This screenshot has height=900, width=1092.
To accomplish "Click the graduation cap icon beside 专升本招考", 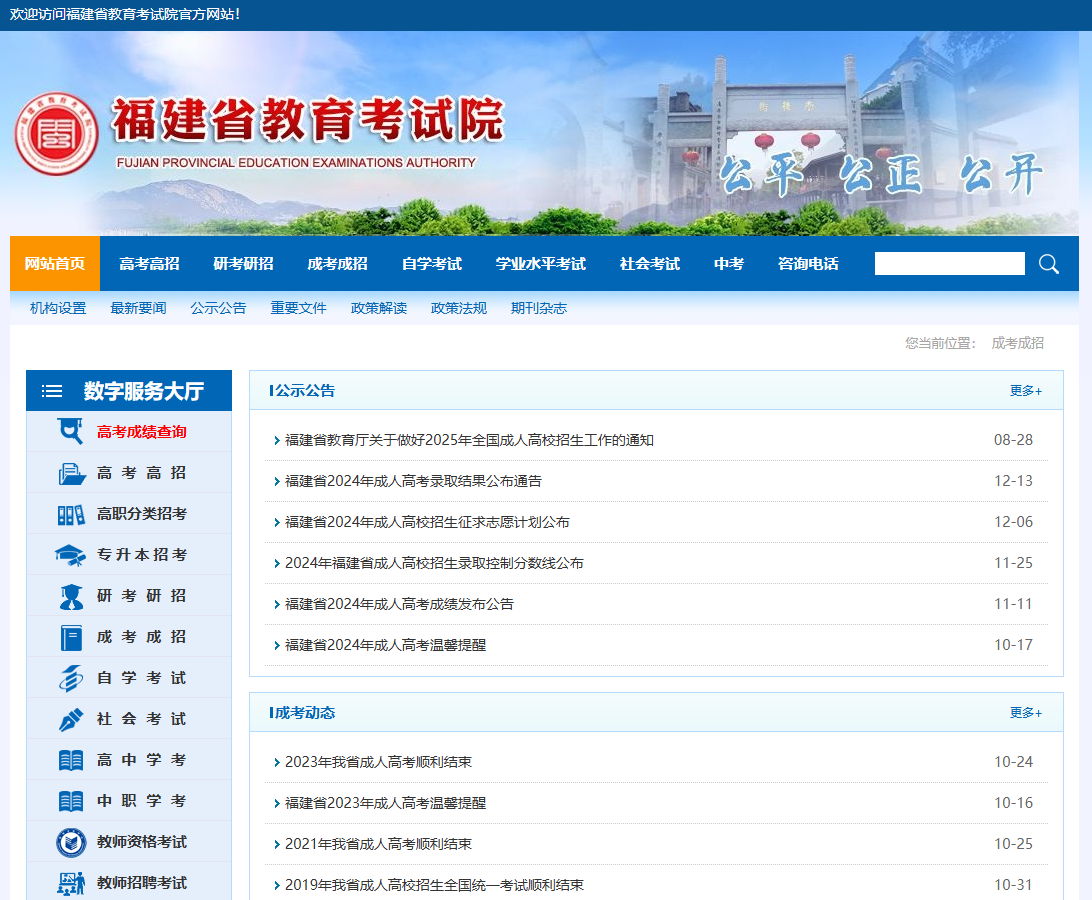I will point(70,555).
